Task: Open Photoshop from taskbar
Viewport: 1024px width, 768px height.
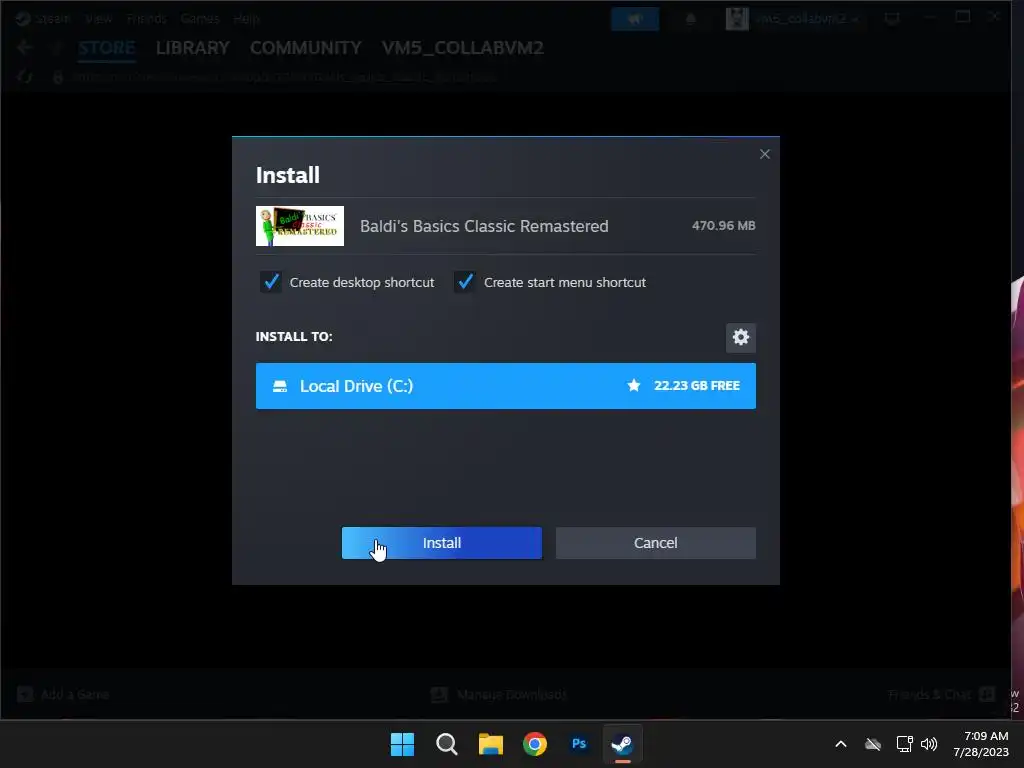Action: [579, 744]
